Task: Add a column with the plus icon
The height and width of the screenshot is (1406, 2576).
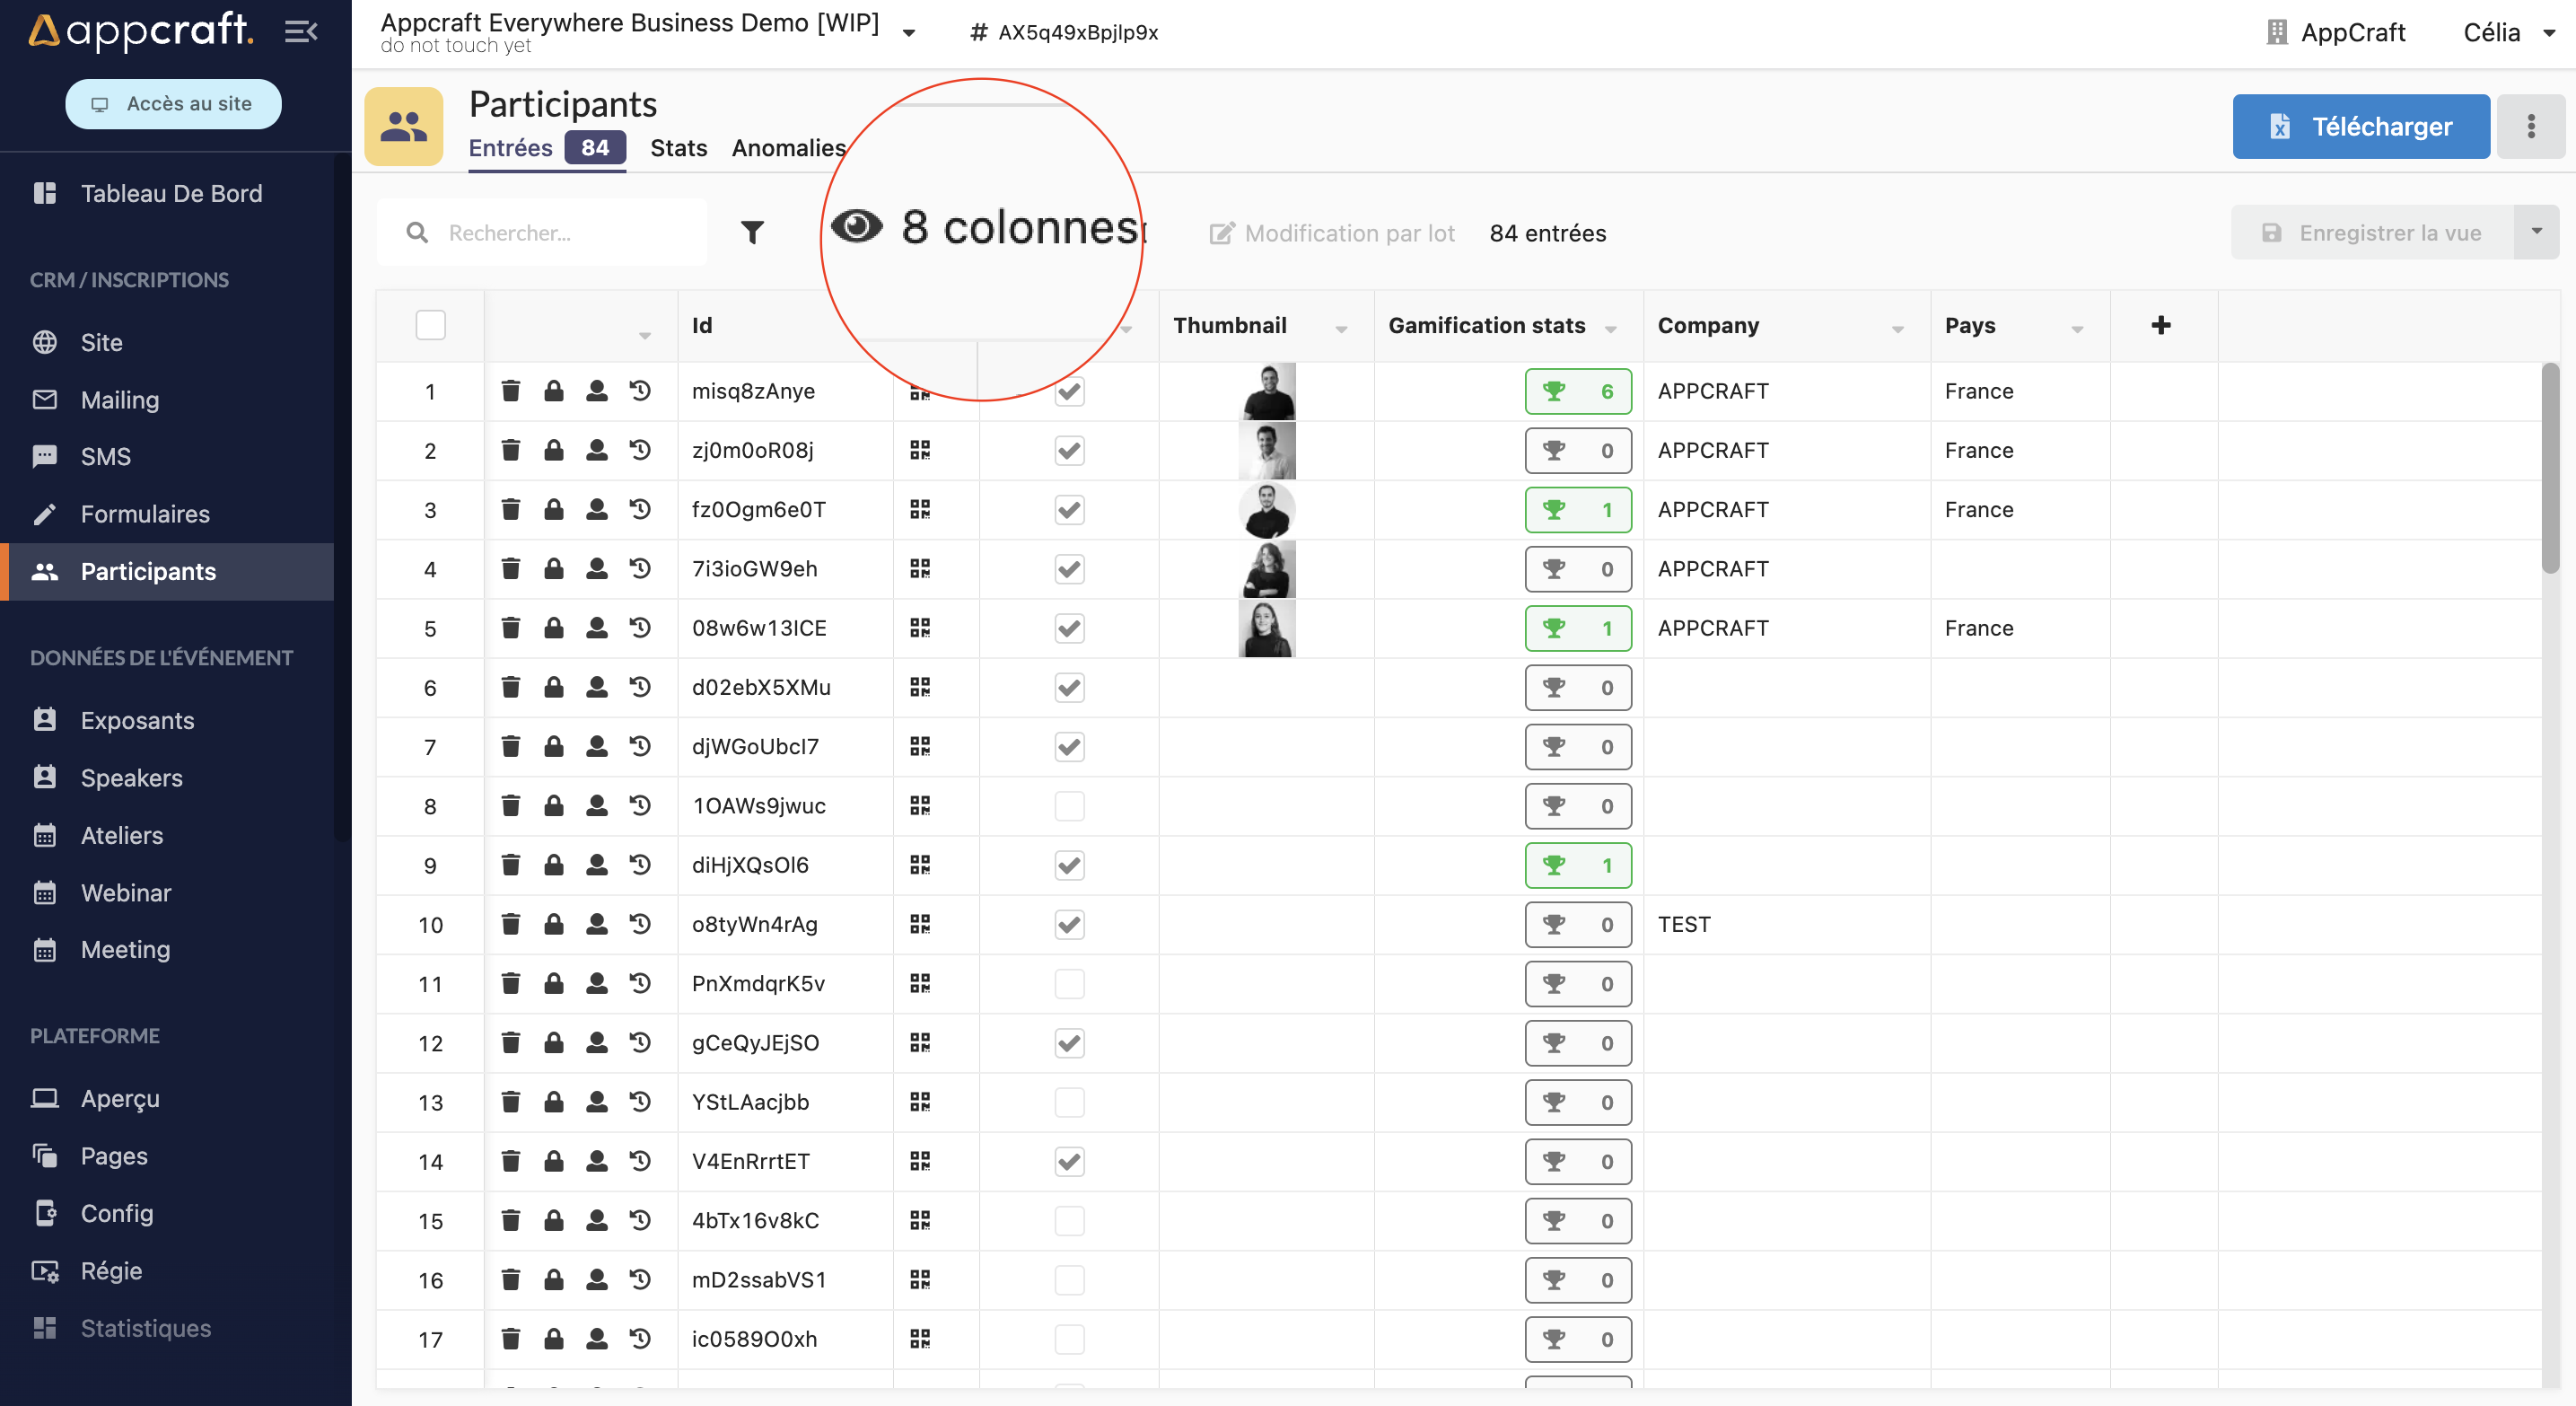Action: 2161,325
